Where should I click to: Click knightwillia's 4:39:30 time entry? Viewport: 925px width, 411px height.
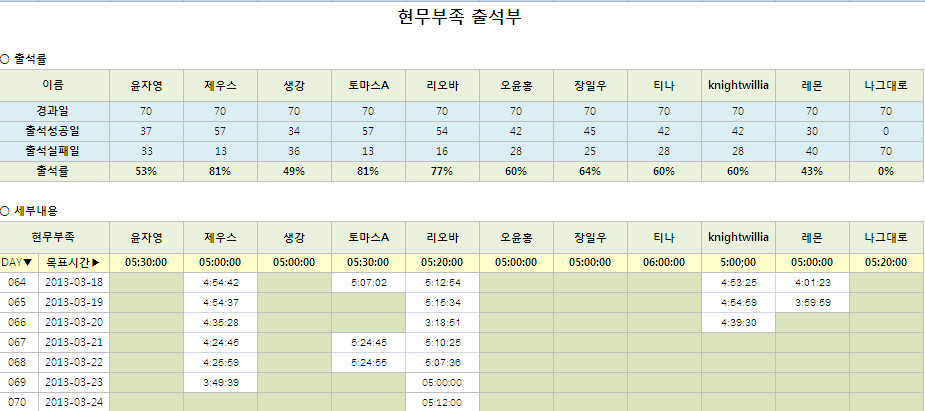click(x=738, y=322)
